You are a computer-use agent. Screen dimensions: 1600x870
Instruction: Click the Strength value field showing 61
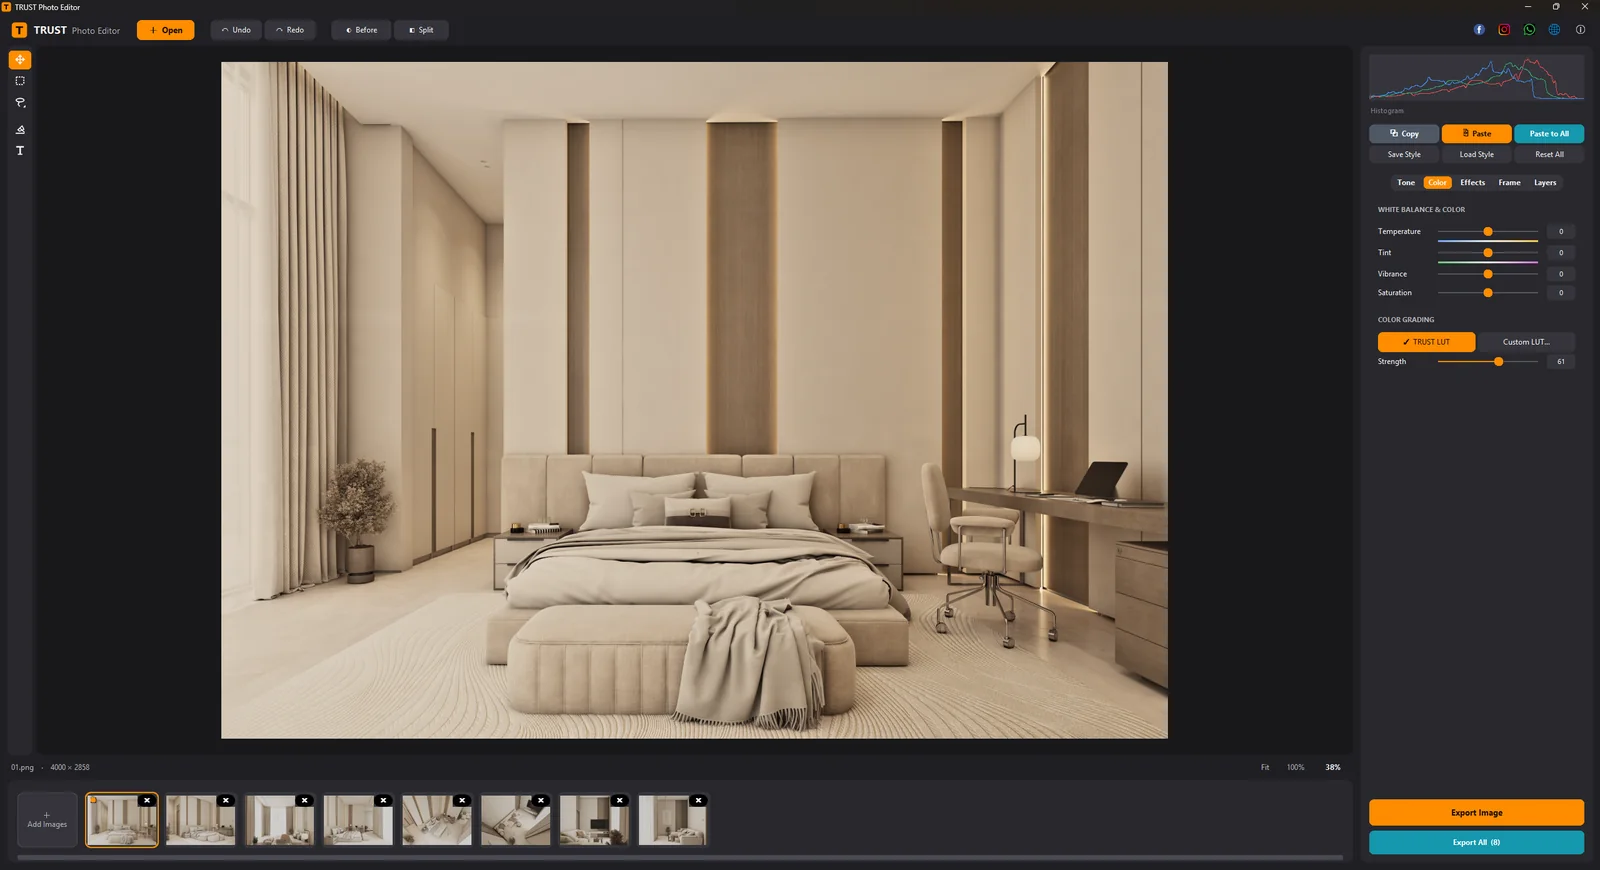[x=1561, y=362]
